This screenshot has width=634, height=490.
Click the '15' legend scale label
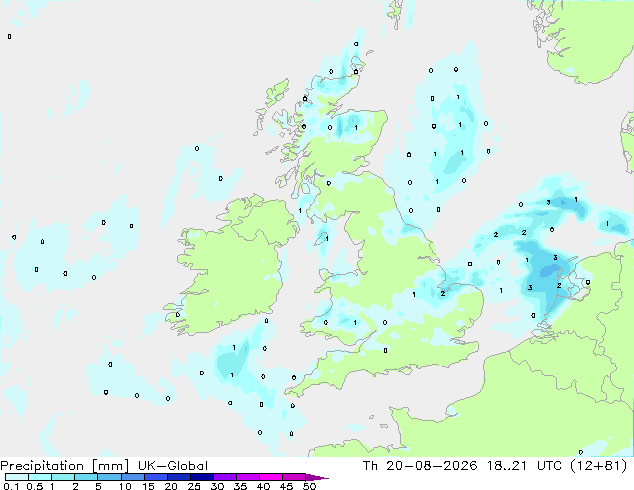tap(148, 486)
